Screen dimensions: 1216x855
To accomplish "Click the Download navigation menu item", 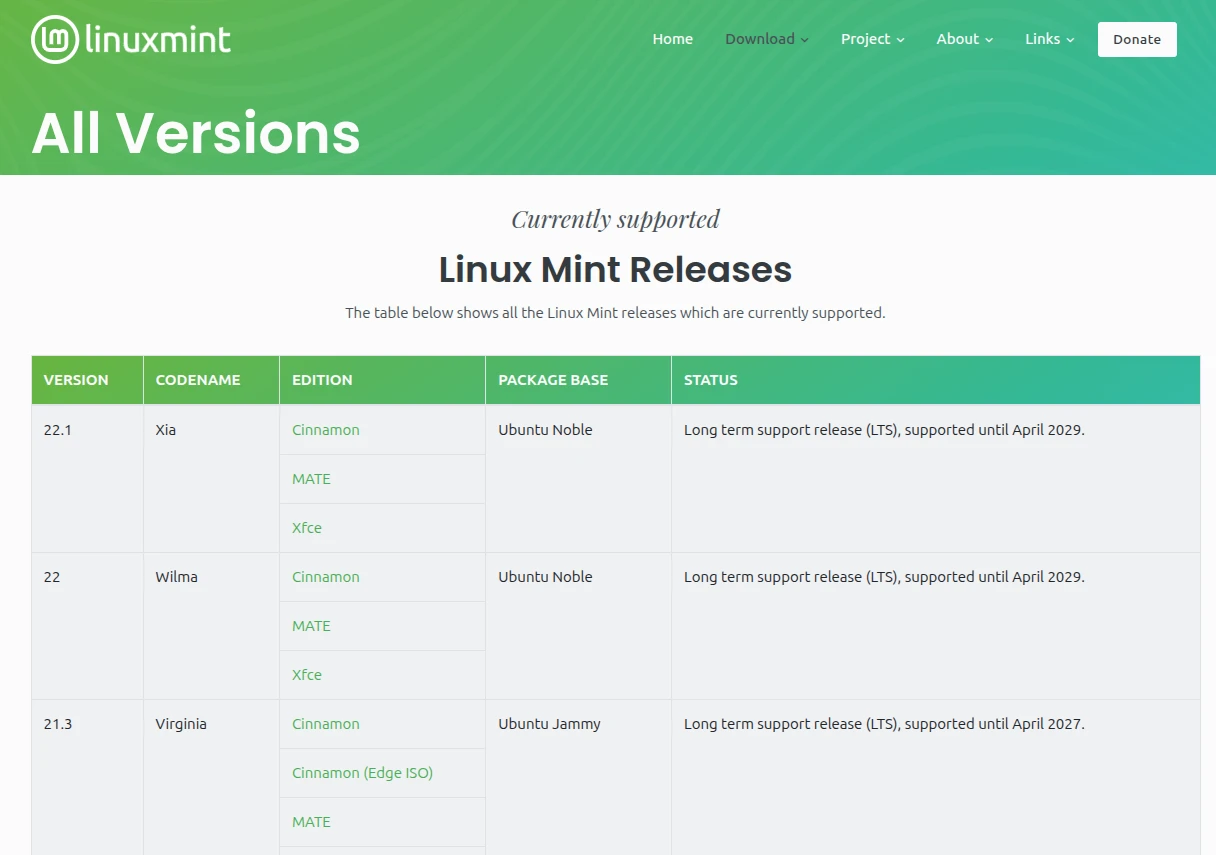I will (x=760, y=39).
